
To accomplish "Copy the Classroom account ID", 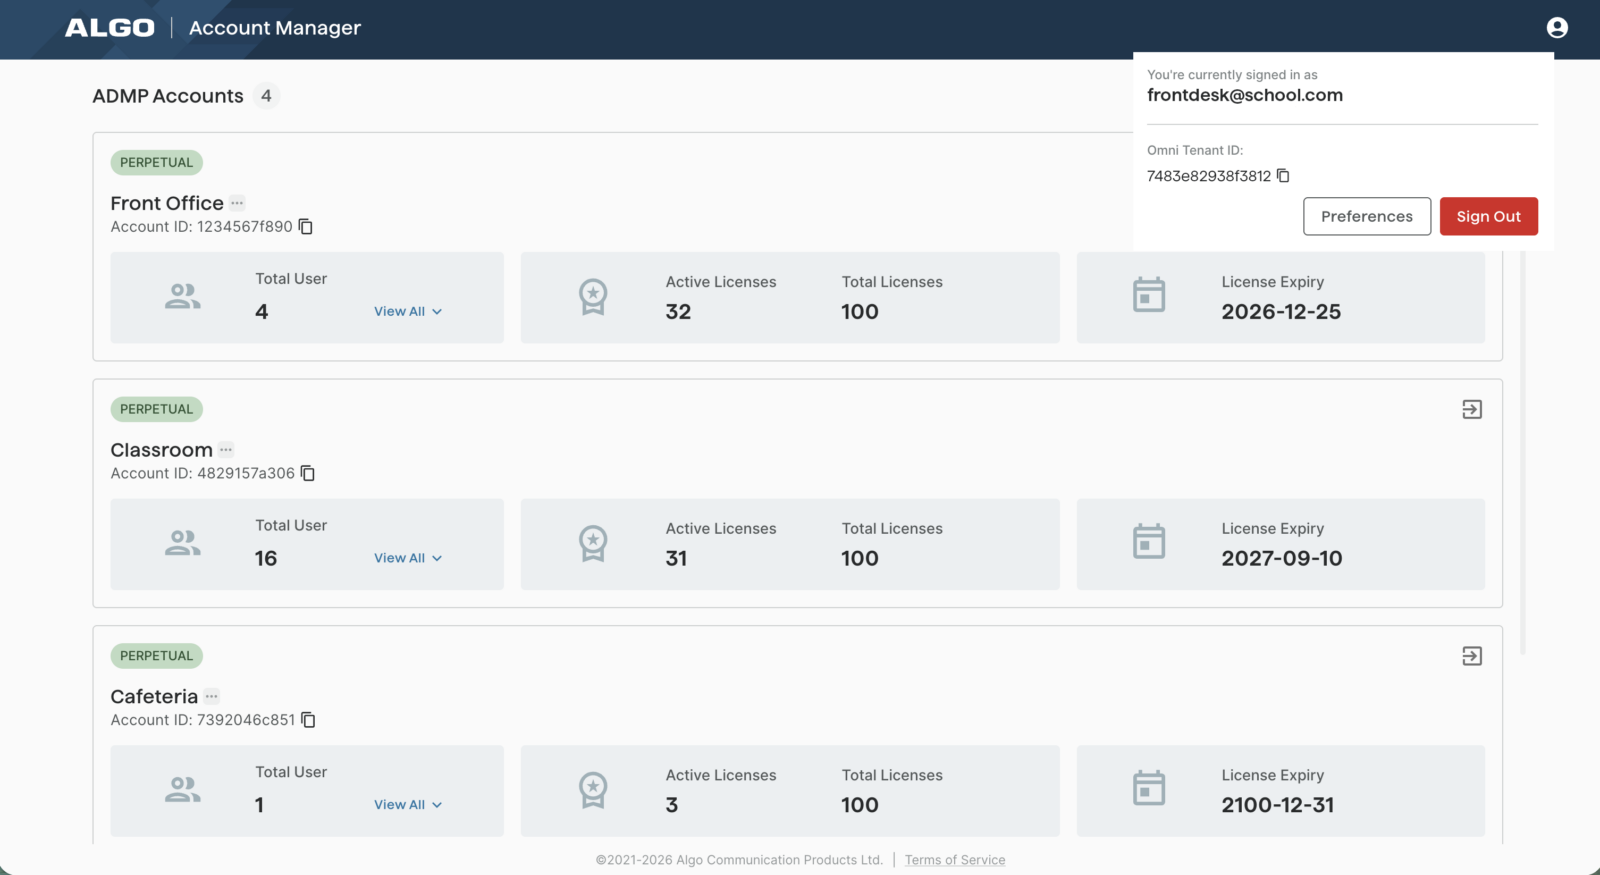I will point(308,473).
